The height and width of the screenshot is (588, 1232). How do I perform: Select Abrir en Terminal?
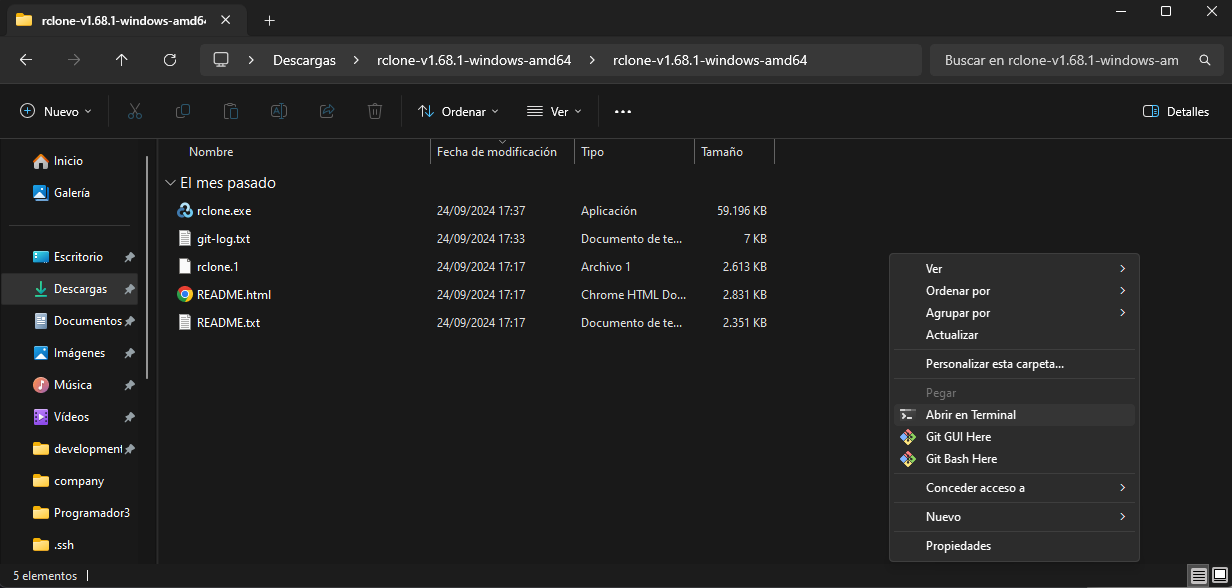click(1014, 415)
